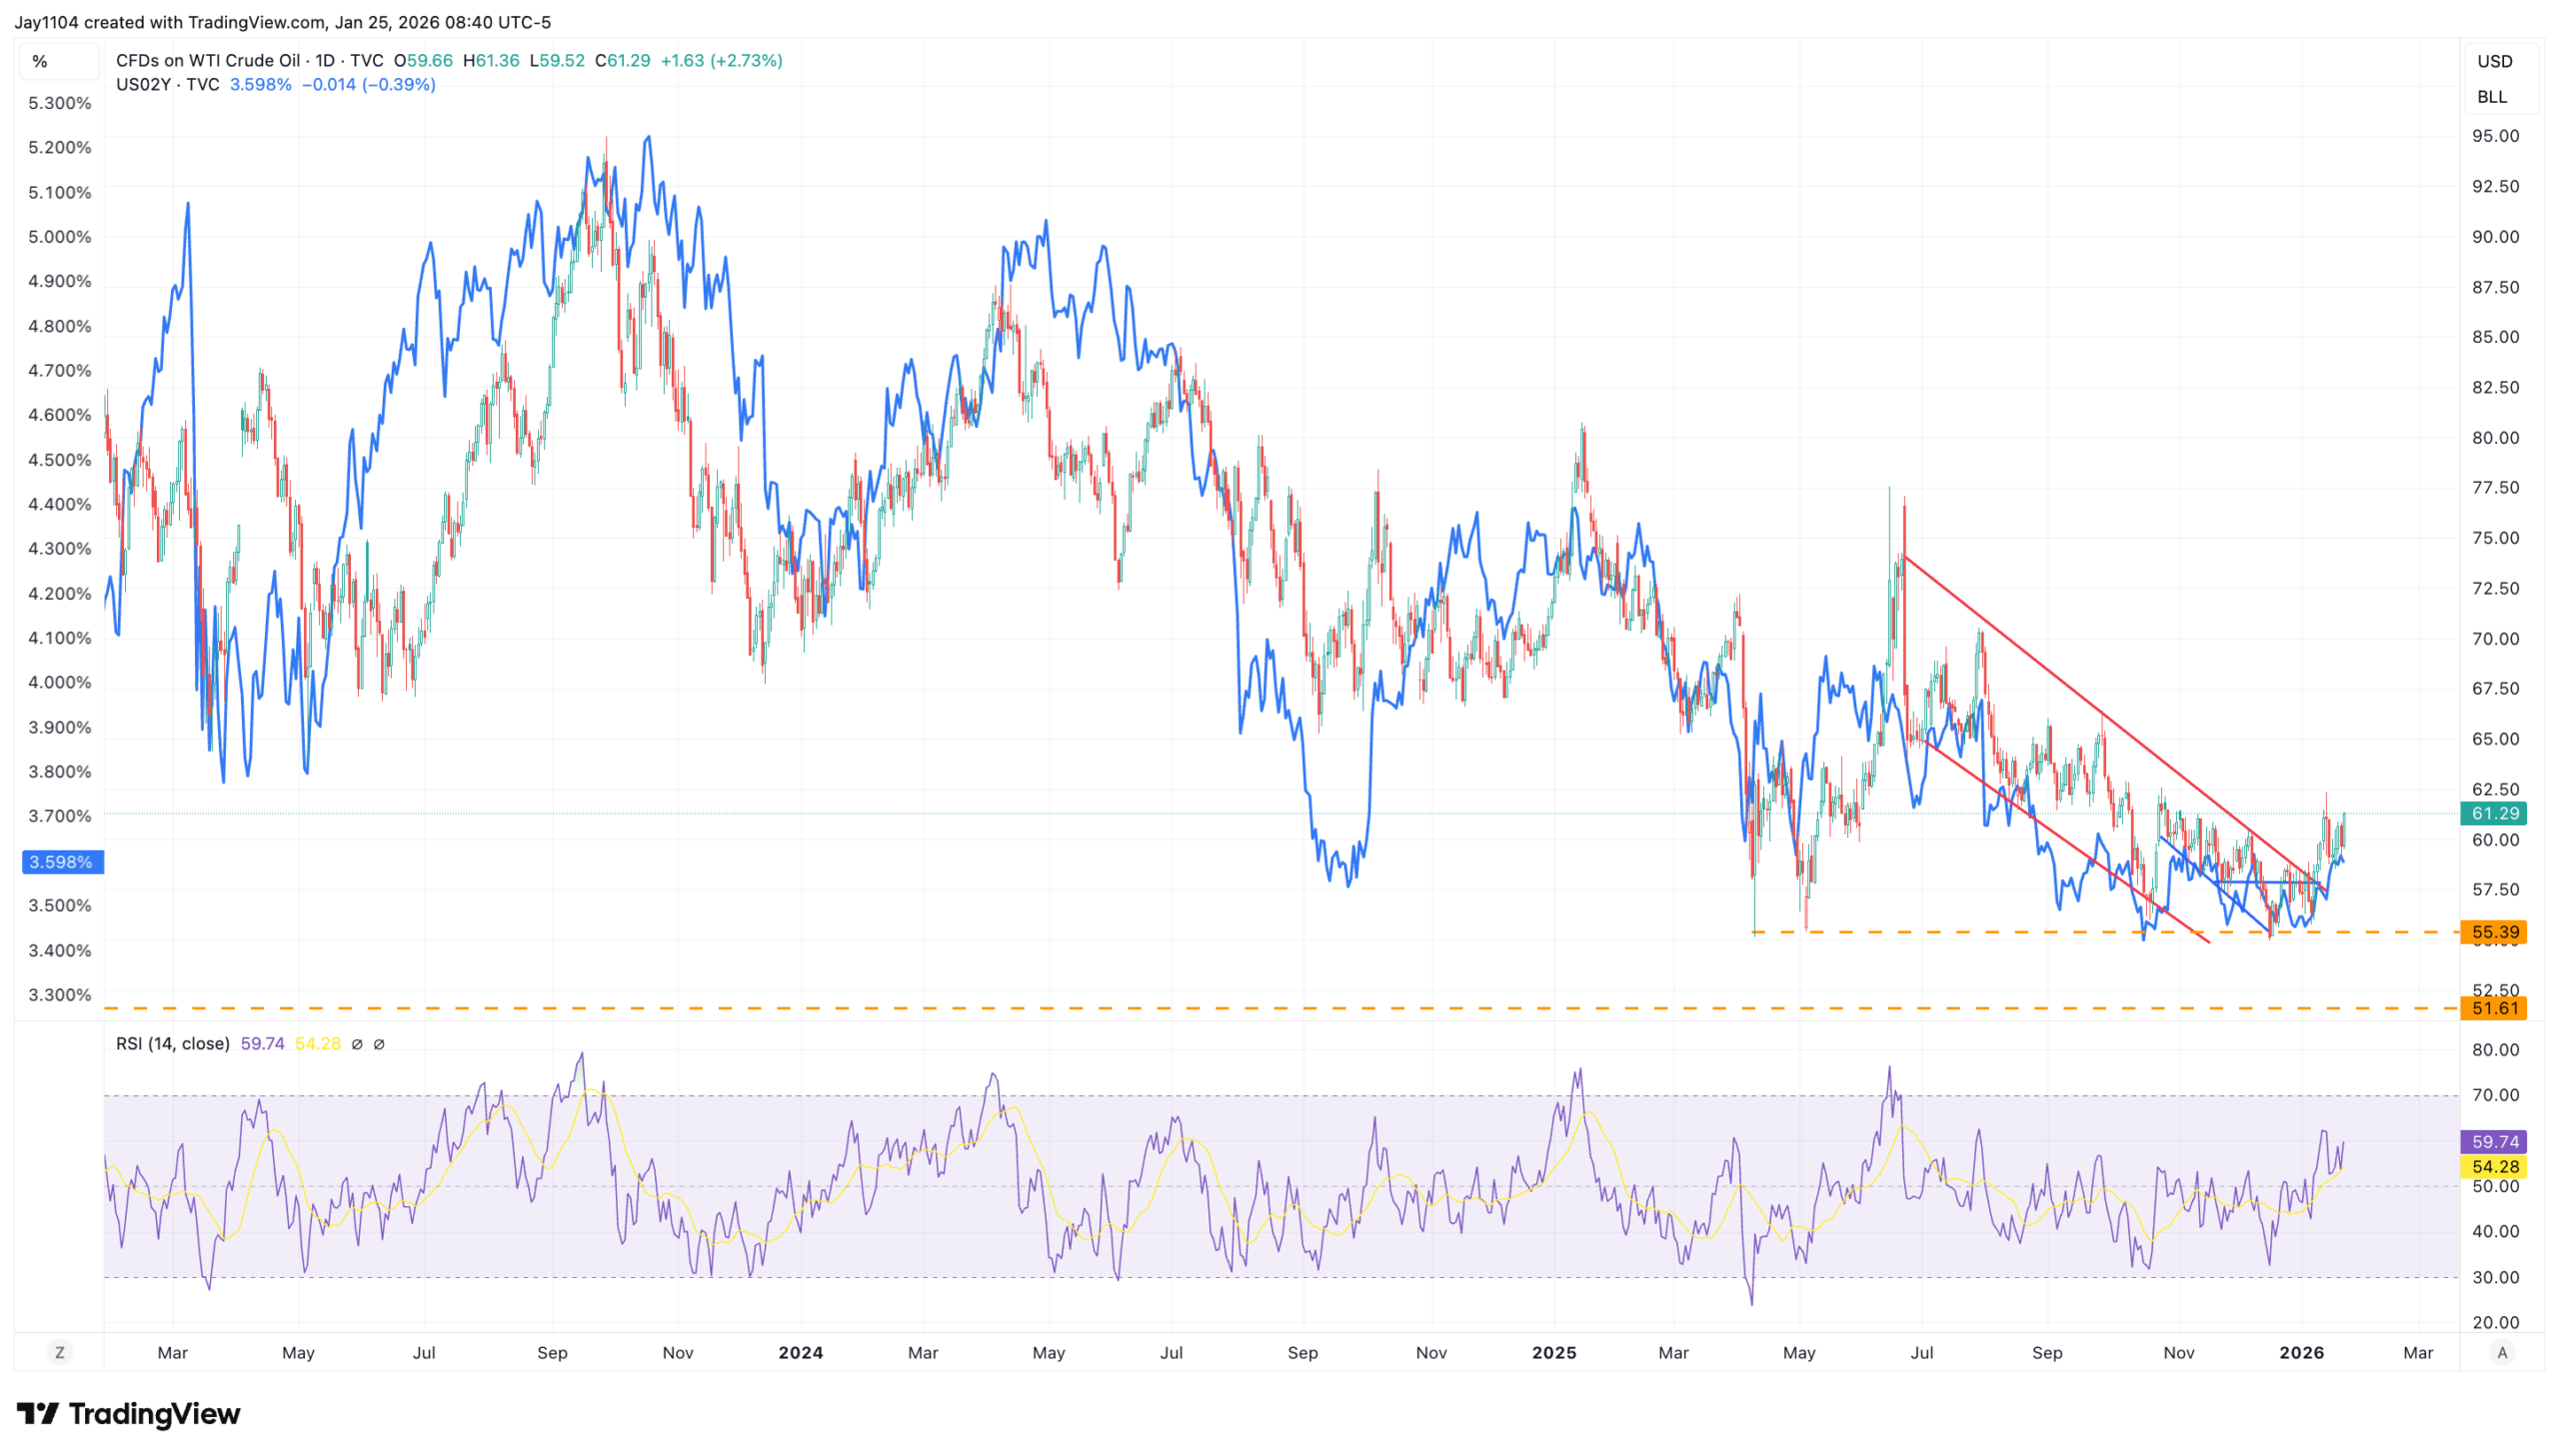Select the 2025 label on time axis
The image size is (2559, 1456).
[1553, 1352]
